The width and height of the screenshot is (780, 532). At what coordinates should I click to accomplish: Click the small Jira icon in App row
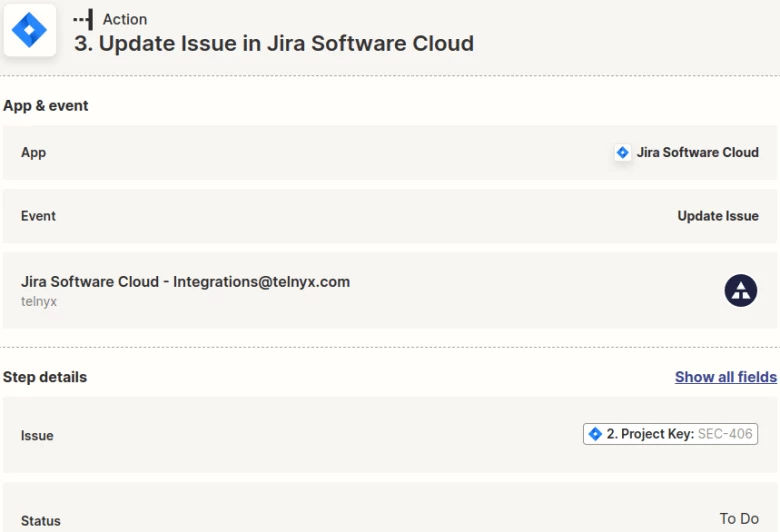622,153
